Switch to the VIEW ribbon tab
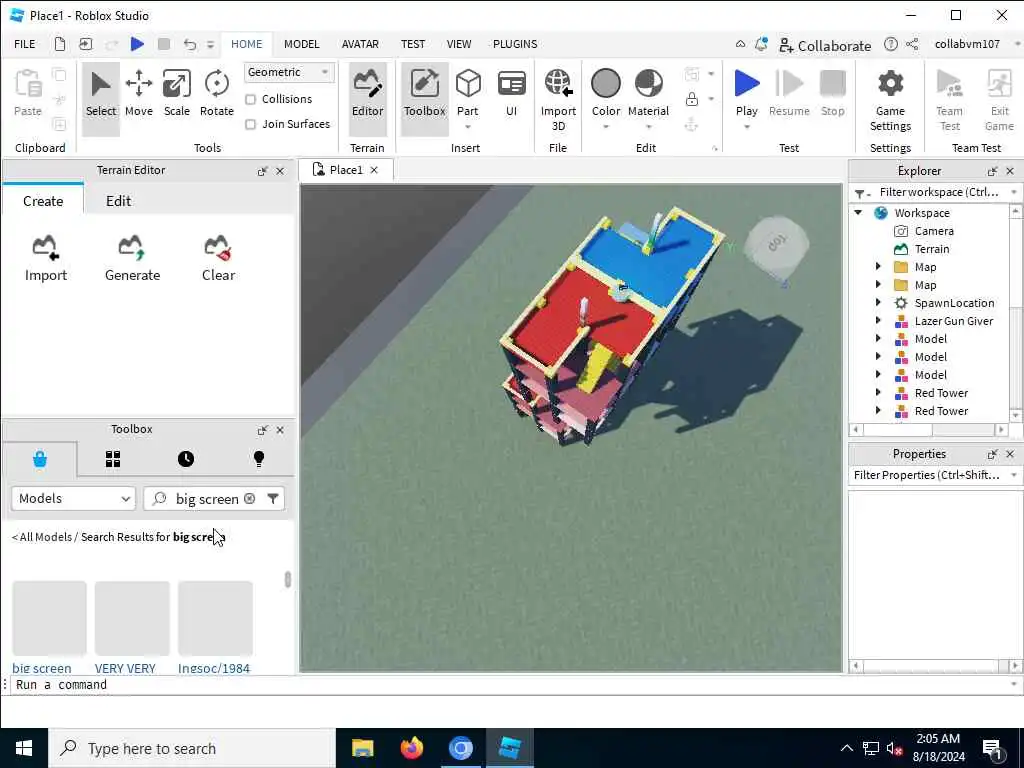The width and height of the screenshot is (1024, 768). [x=458, y=44]
